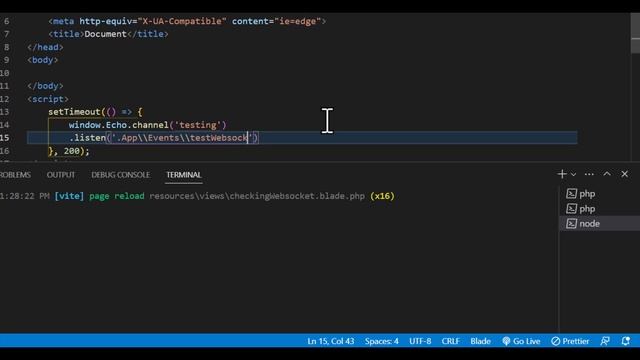Click the node terminal icon
The image size is (640, 360).
[x=571, y=224]
